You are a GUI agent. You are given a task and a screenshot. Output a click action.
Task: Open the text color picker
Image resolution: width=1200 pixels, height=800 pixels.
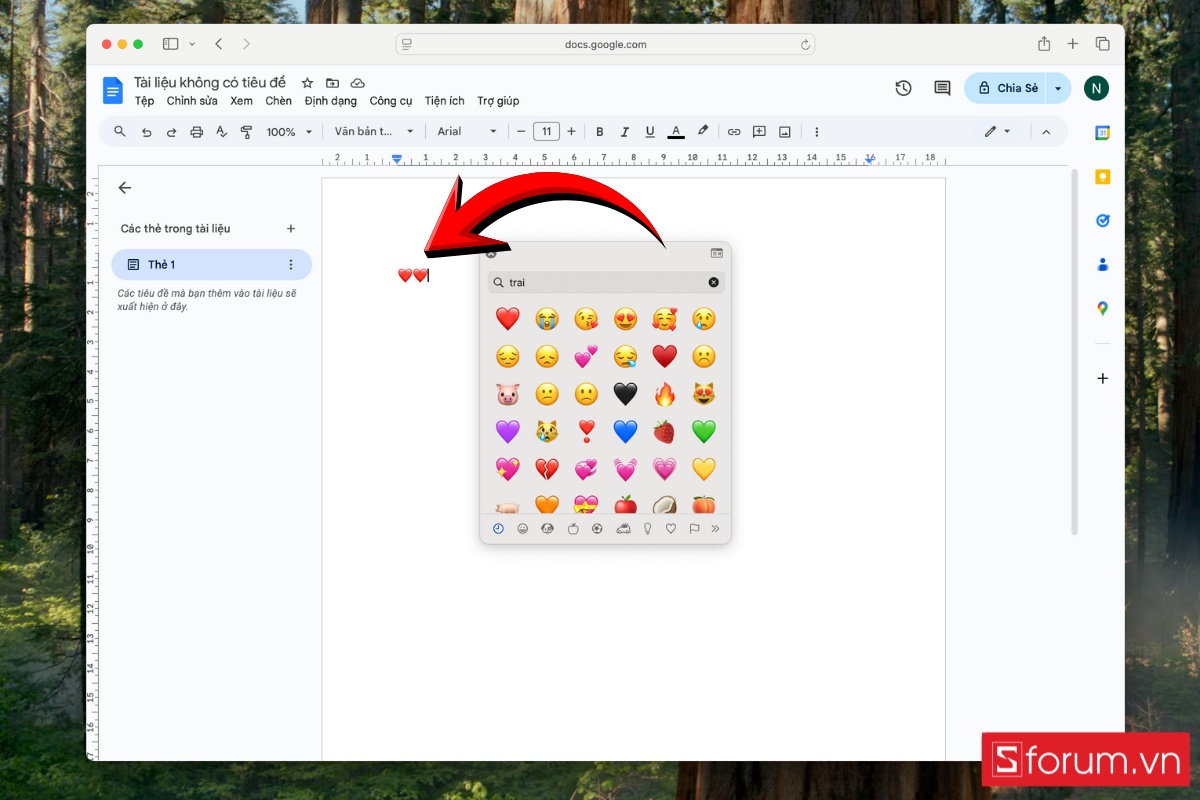(x=676, y=131)
